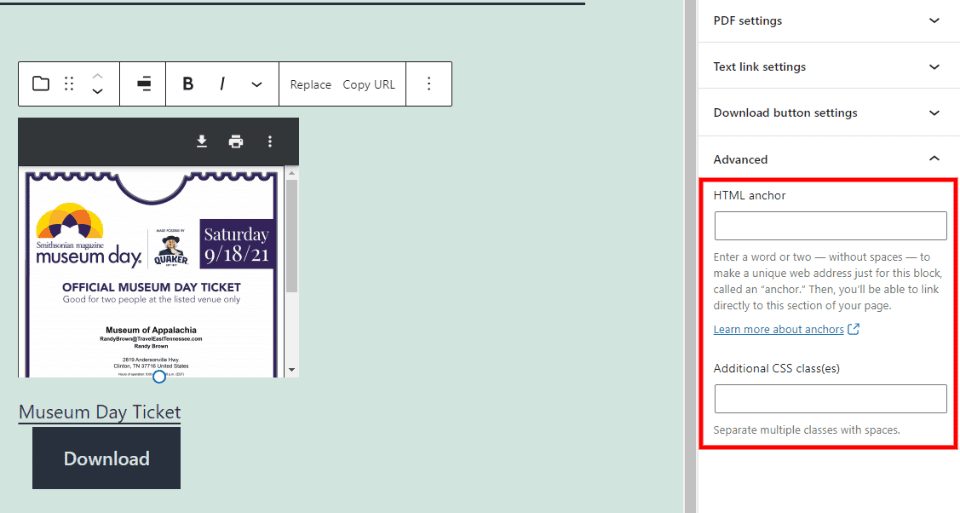Click the 'HTML anchor' label
Image resolution: width=960 pixels, height=513 pixels.
[749, 195]
